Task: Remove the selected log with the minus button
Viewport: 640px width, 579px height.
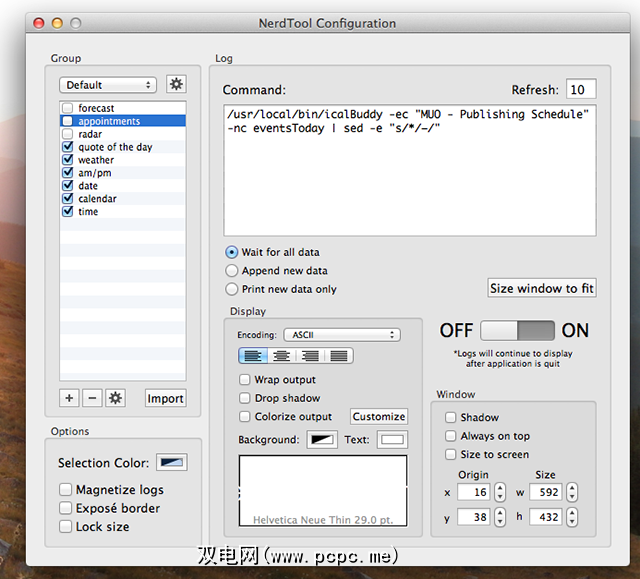Action: click(92, 398)
